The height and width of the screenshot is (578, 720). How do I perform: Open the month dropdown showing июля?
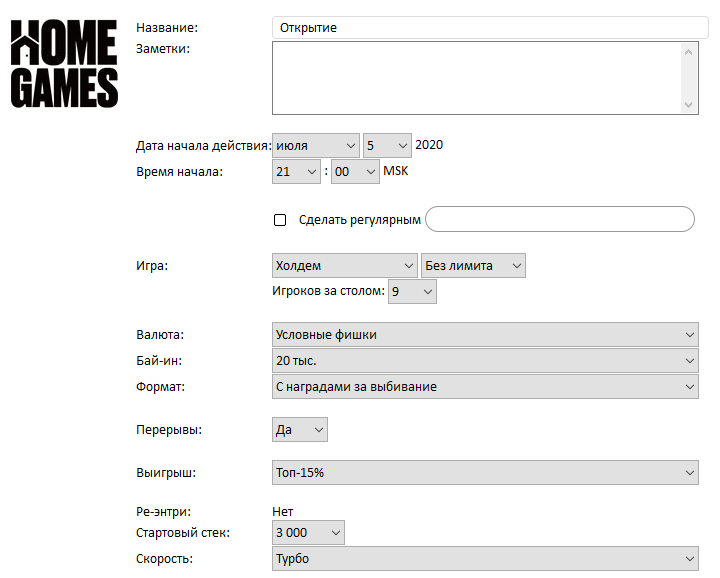[x=316, y=146]
